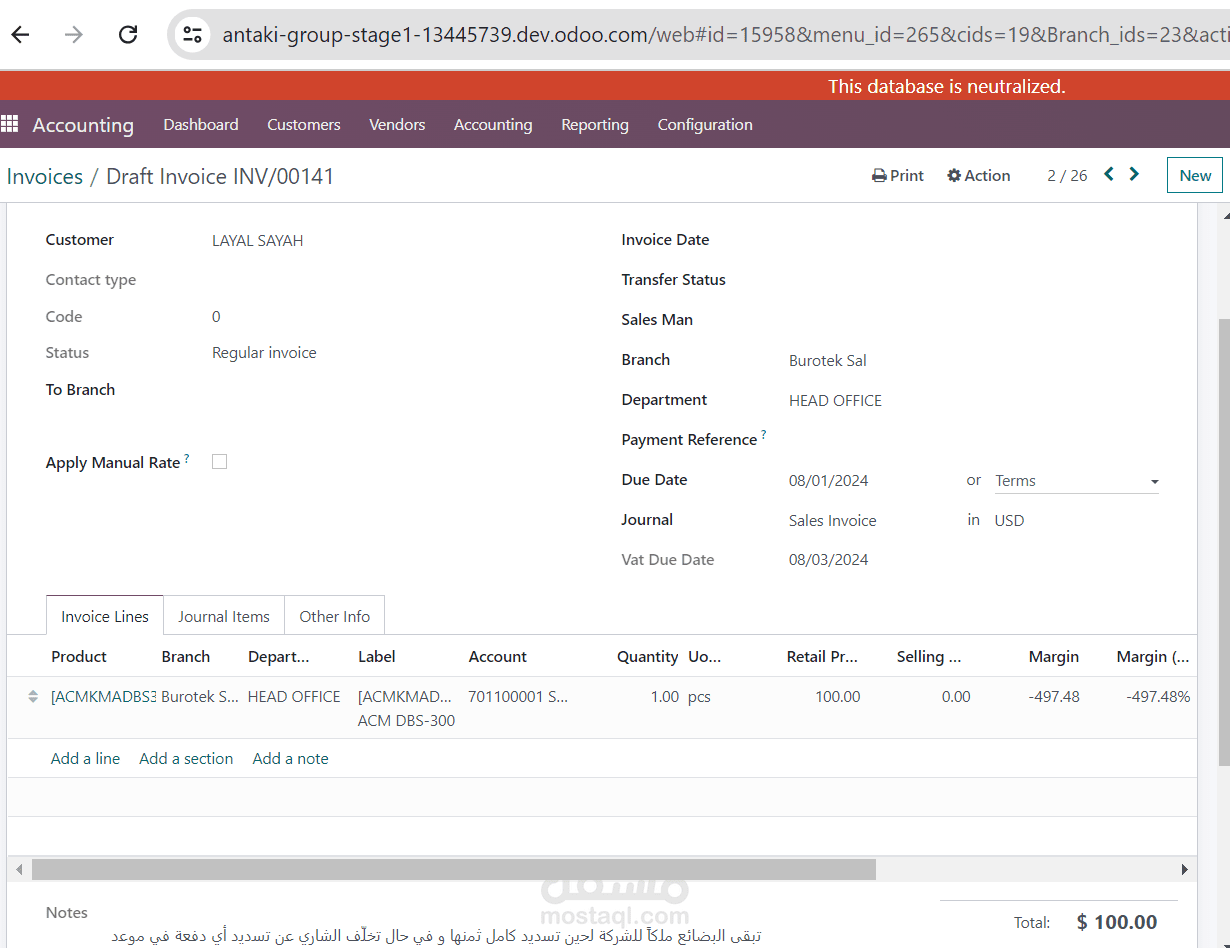Go to previous invoice record arrow

[x=1109, y=174]
